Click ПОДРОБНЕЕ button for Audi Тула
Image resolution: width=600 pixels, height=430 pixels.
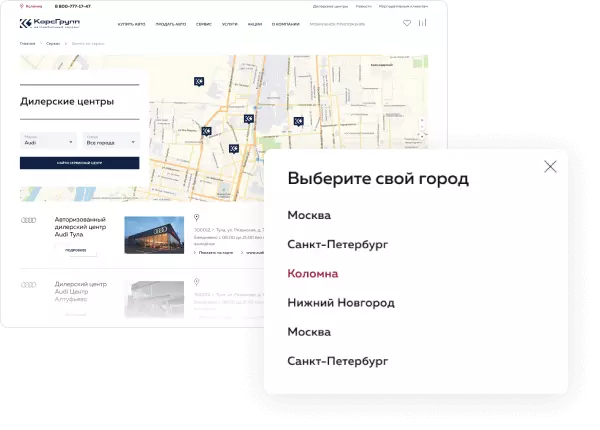pyautogui.click(x=76, y=250)
